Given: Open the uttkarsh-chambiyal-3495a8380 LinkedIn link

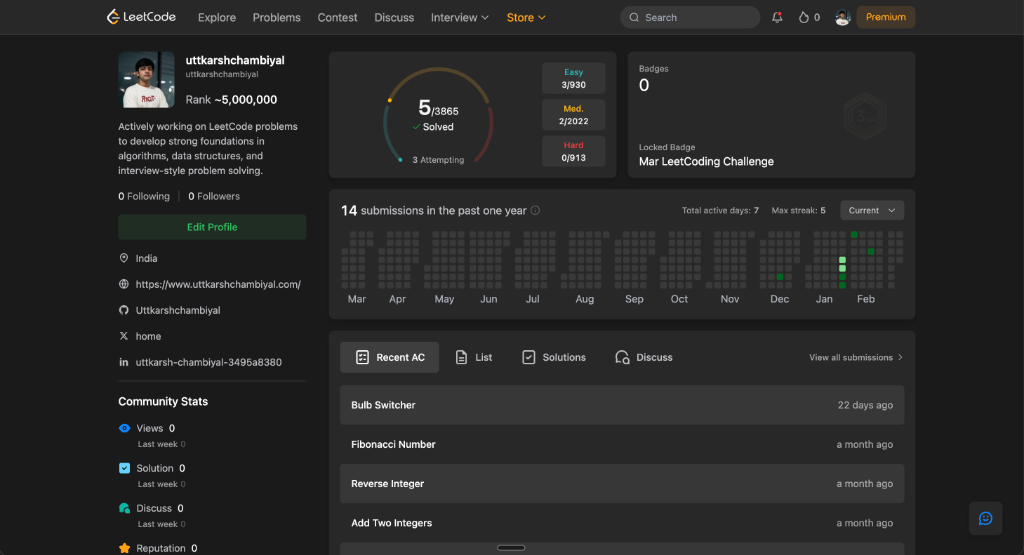Looking at the screenshot, I should coord(209,362).
